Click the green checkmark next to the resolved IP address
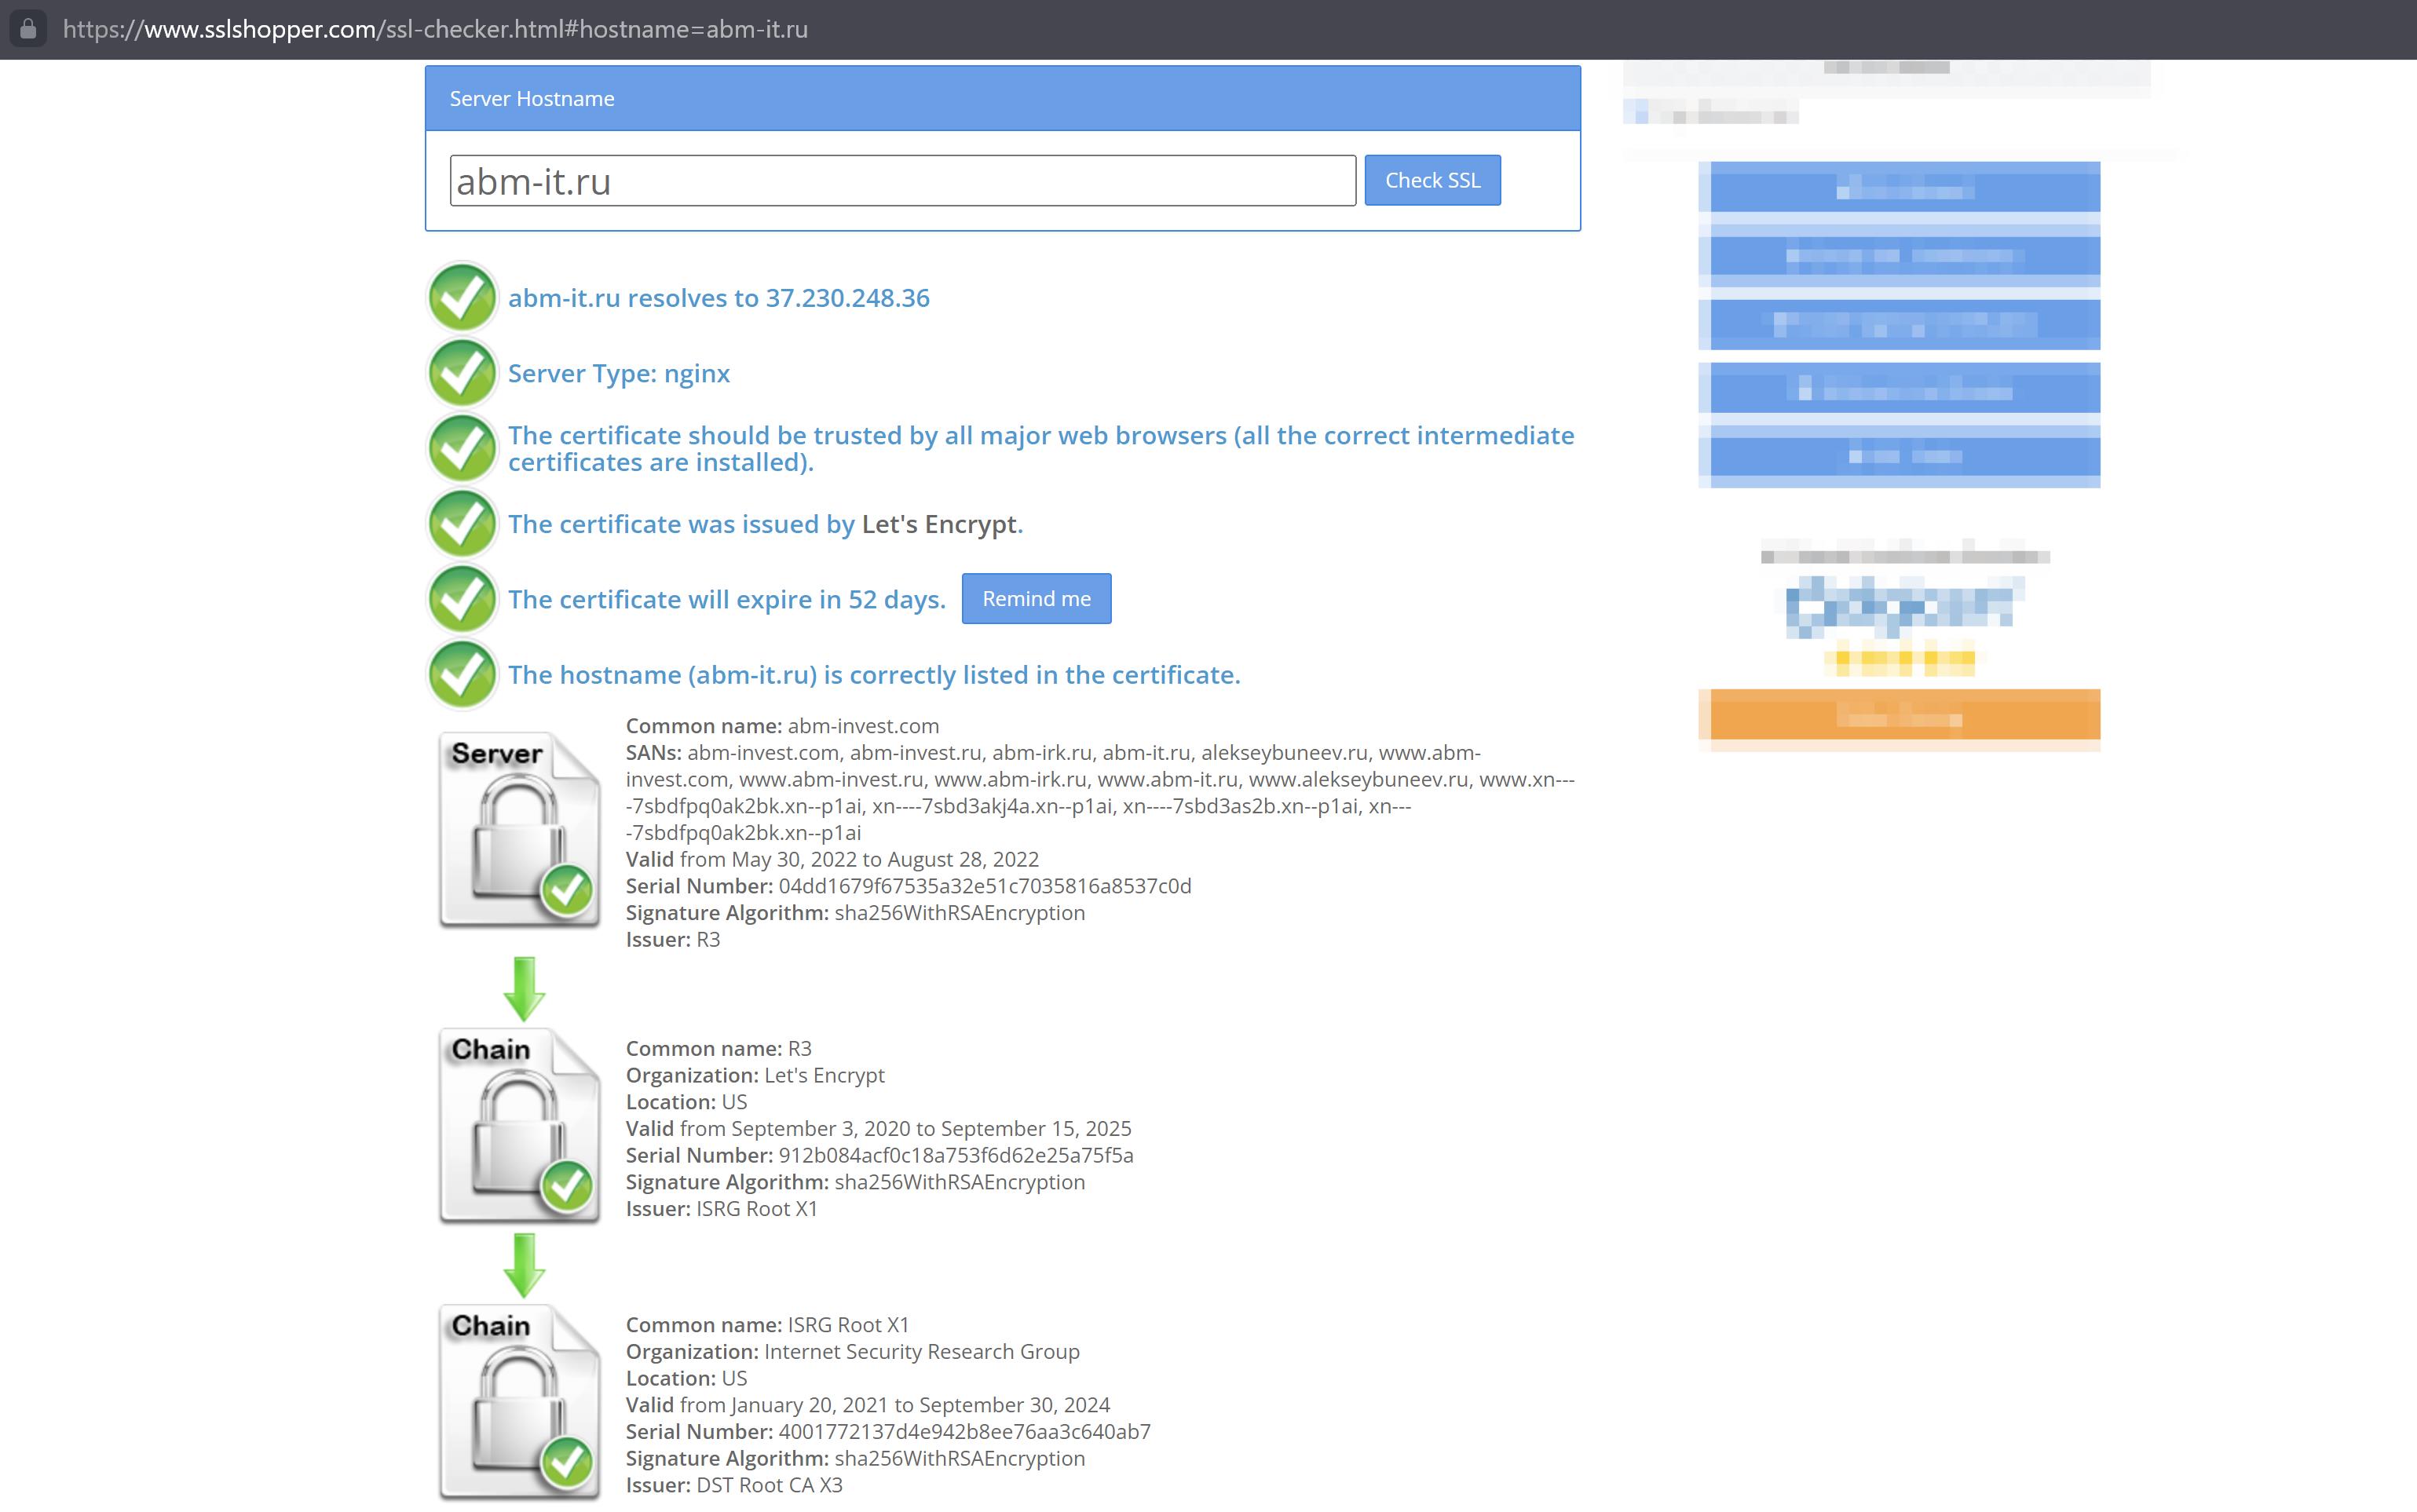2417x1512 pixels. point(461,297)
